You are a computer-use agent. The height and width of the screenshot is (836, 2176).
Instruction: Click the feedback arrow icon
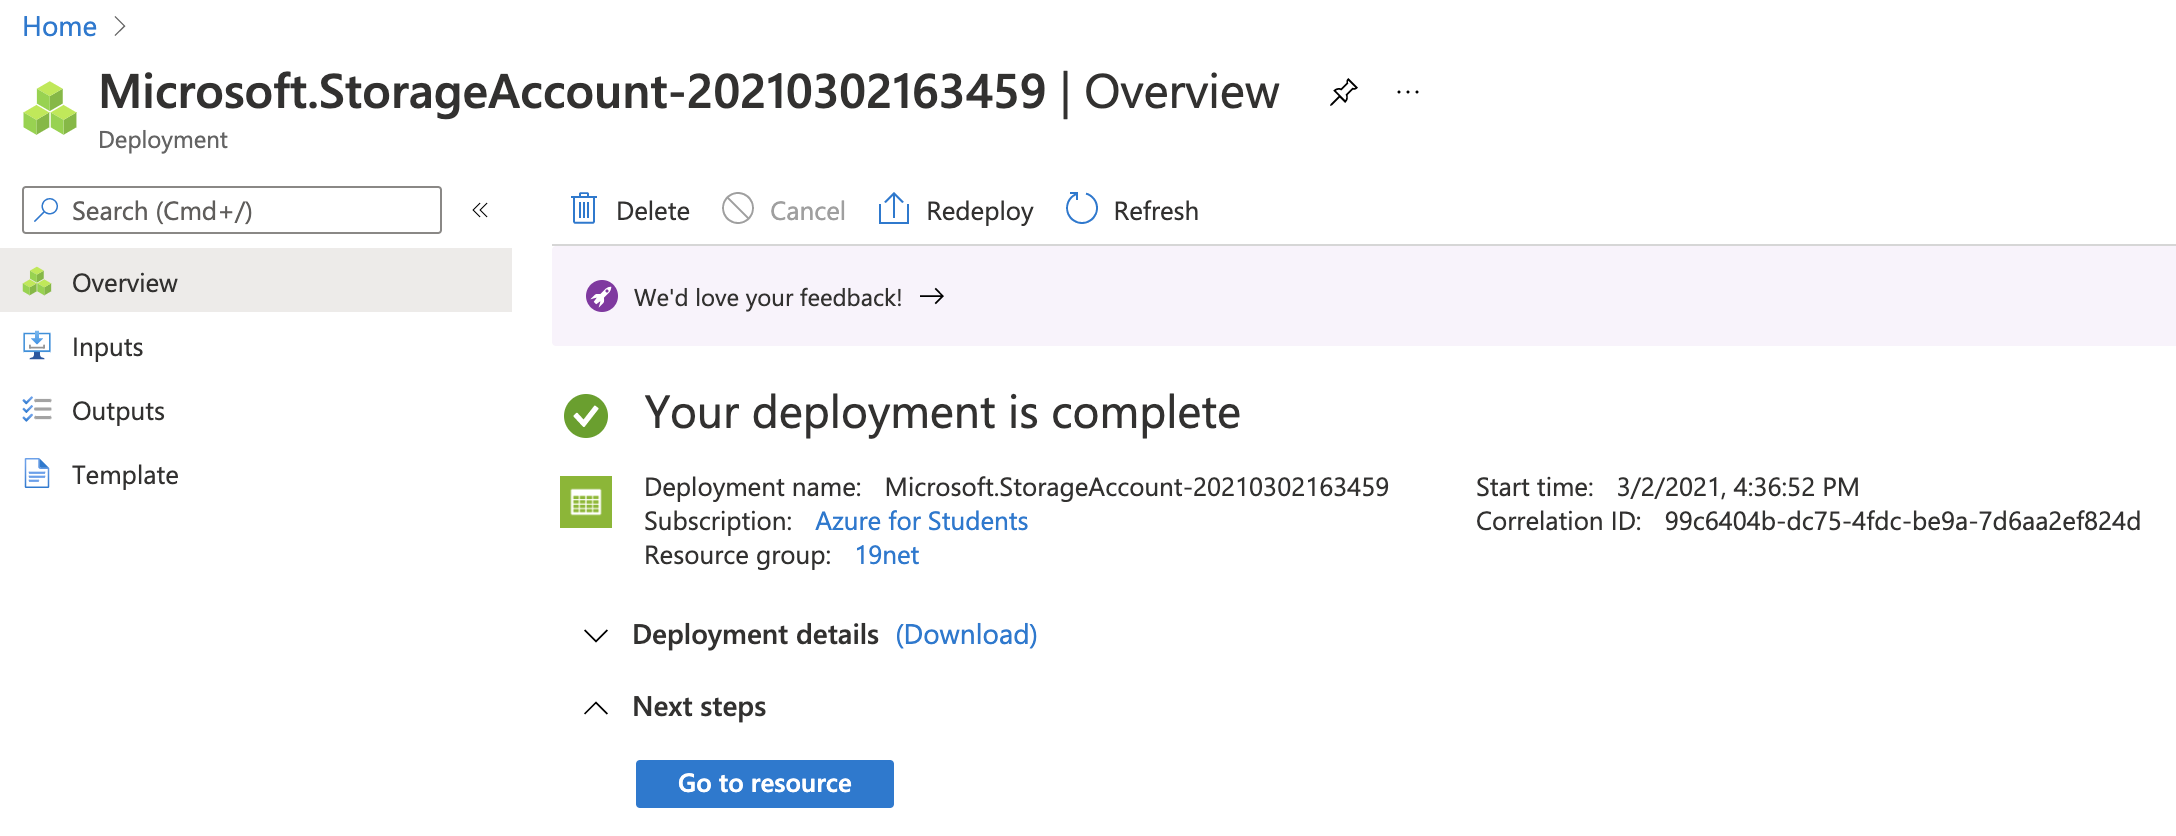point(932,296)
